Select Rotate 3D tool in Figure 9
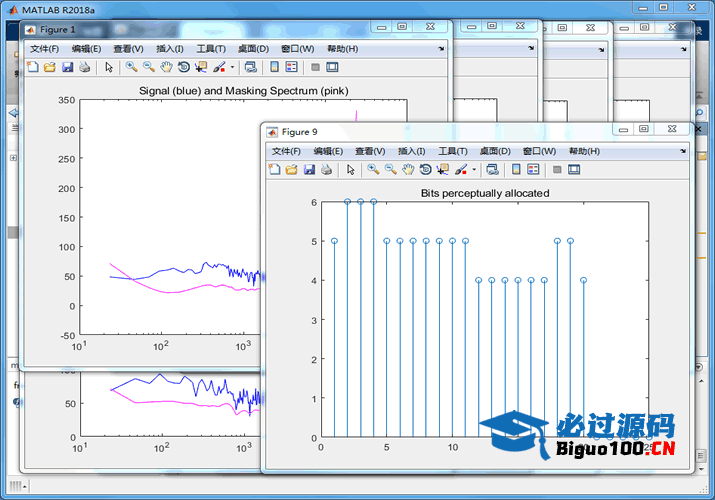This screenshot has width=715, height=500. pos(425,170)
